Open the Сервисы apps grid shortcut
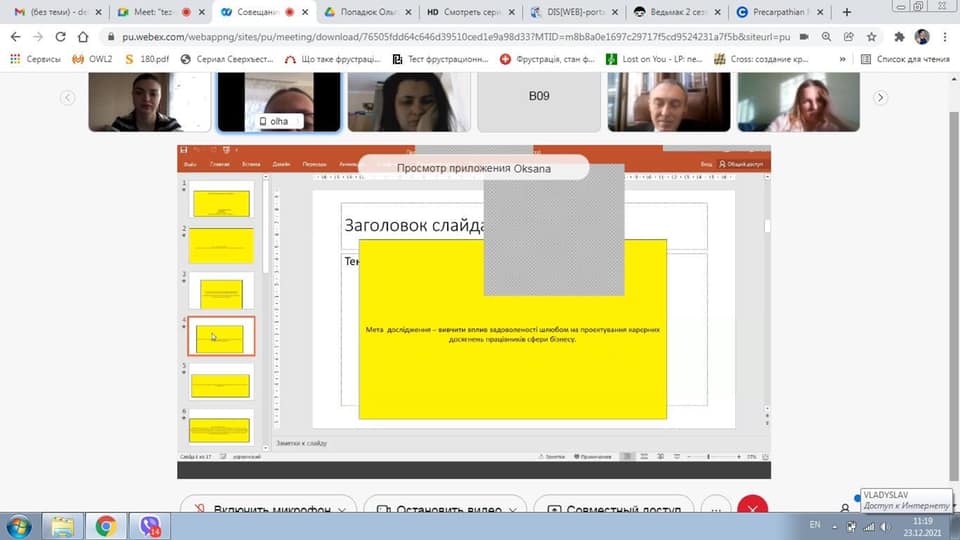 click(x=35, y=59)
